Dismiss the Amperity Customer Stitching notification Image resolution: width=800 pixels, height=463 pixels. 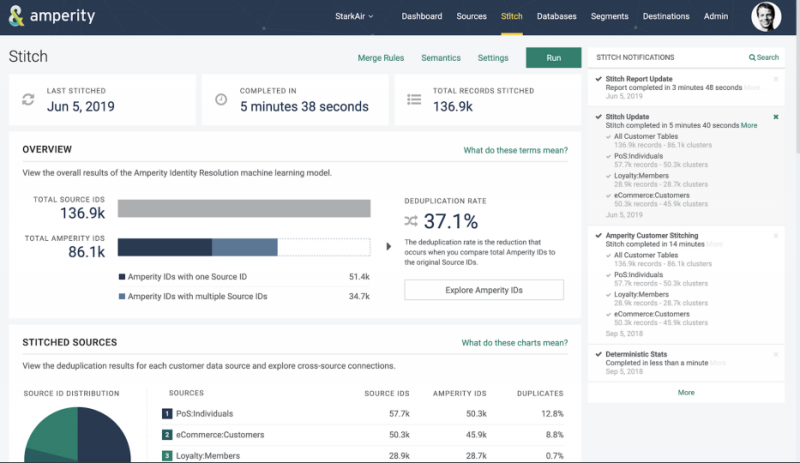point(776,236)
